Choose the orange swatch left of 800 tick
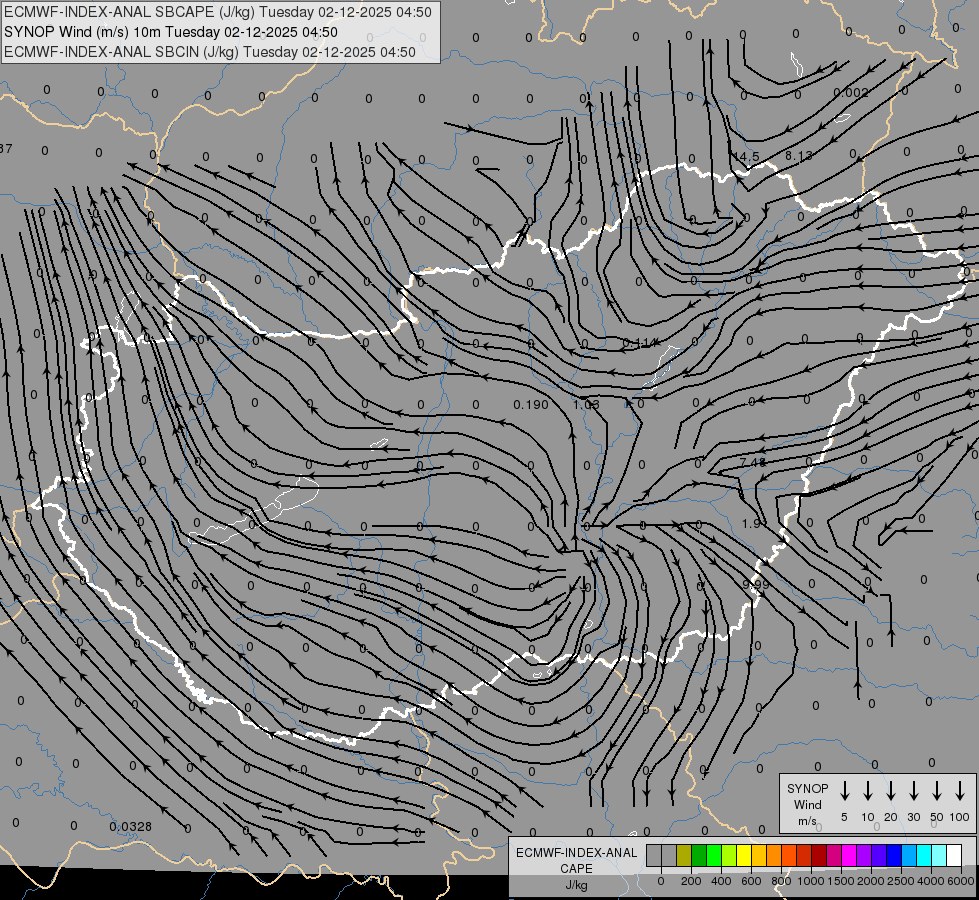 pyautogui.click(x=774, y=855)
